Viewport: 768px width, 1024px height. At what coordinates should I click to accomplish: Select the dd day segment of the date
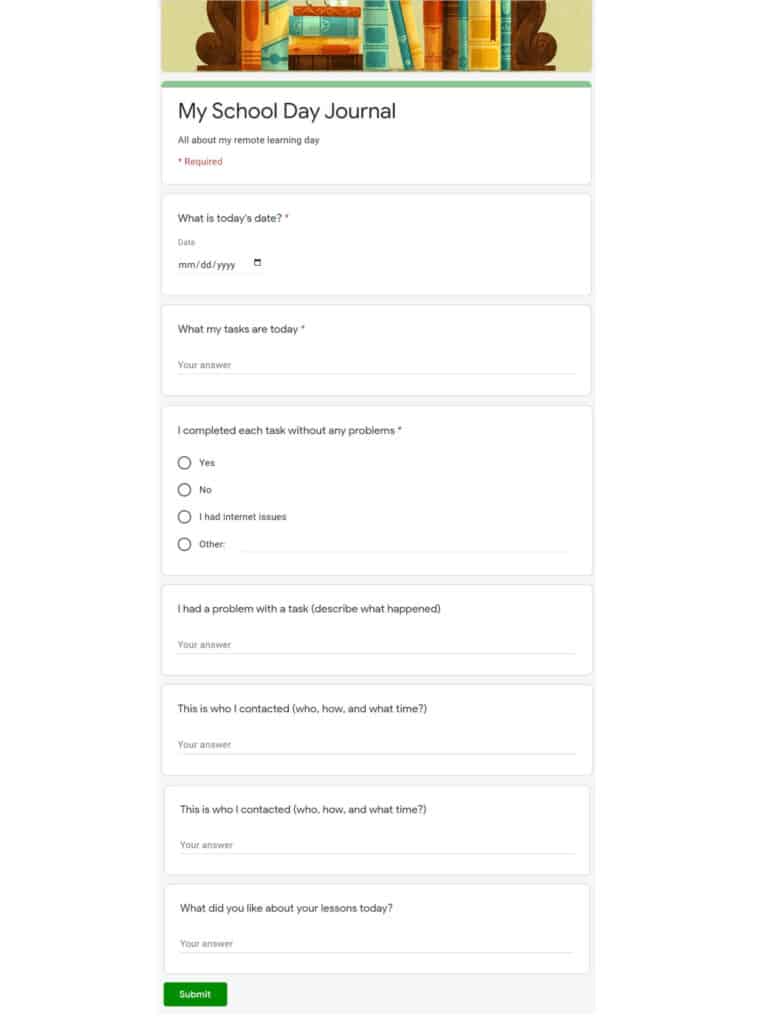tap(206, 264)
